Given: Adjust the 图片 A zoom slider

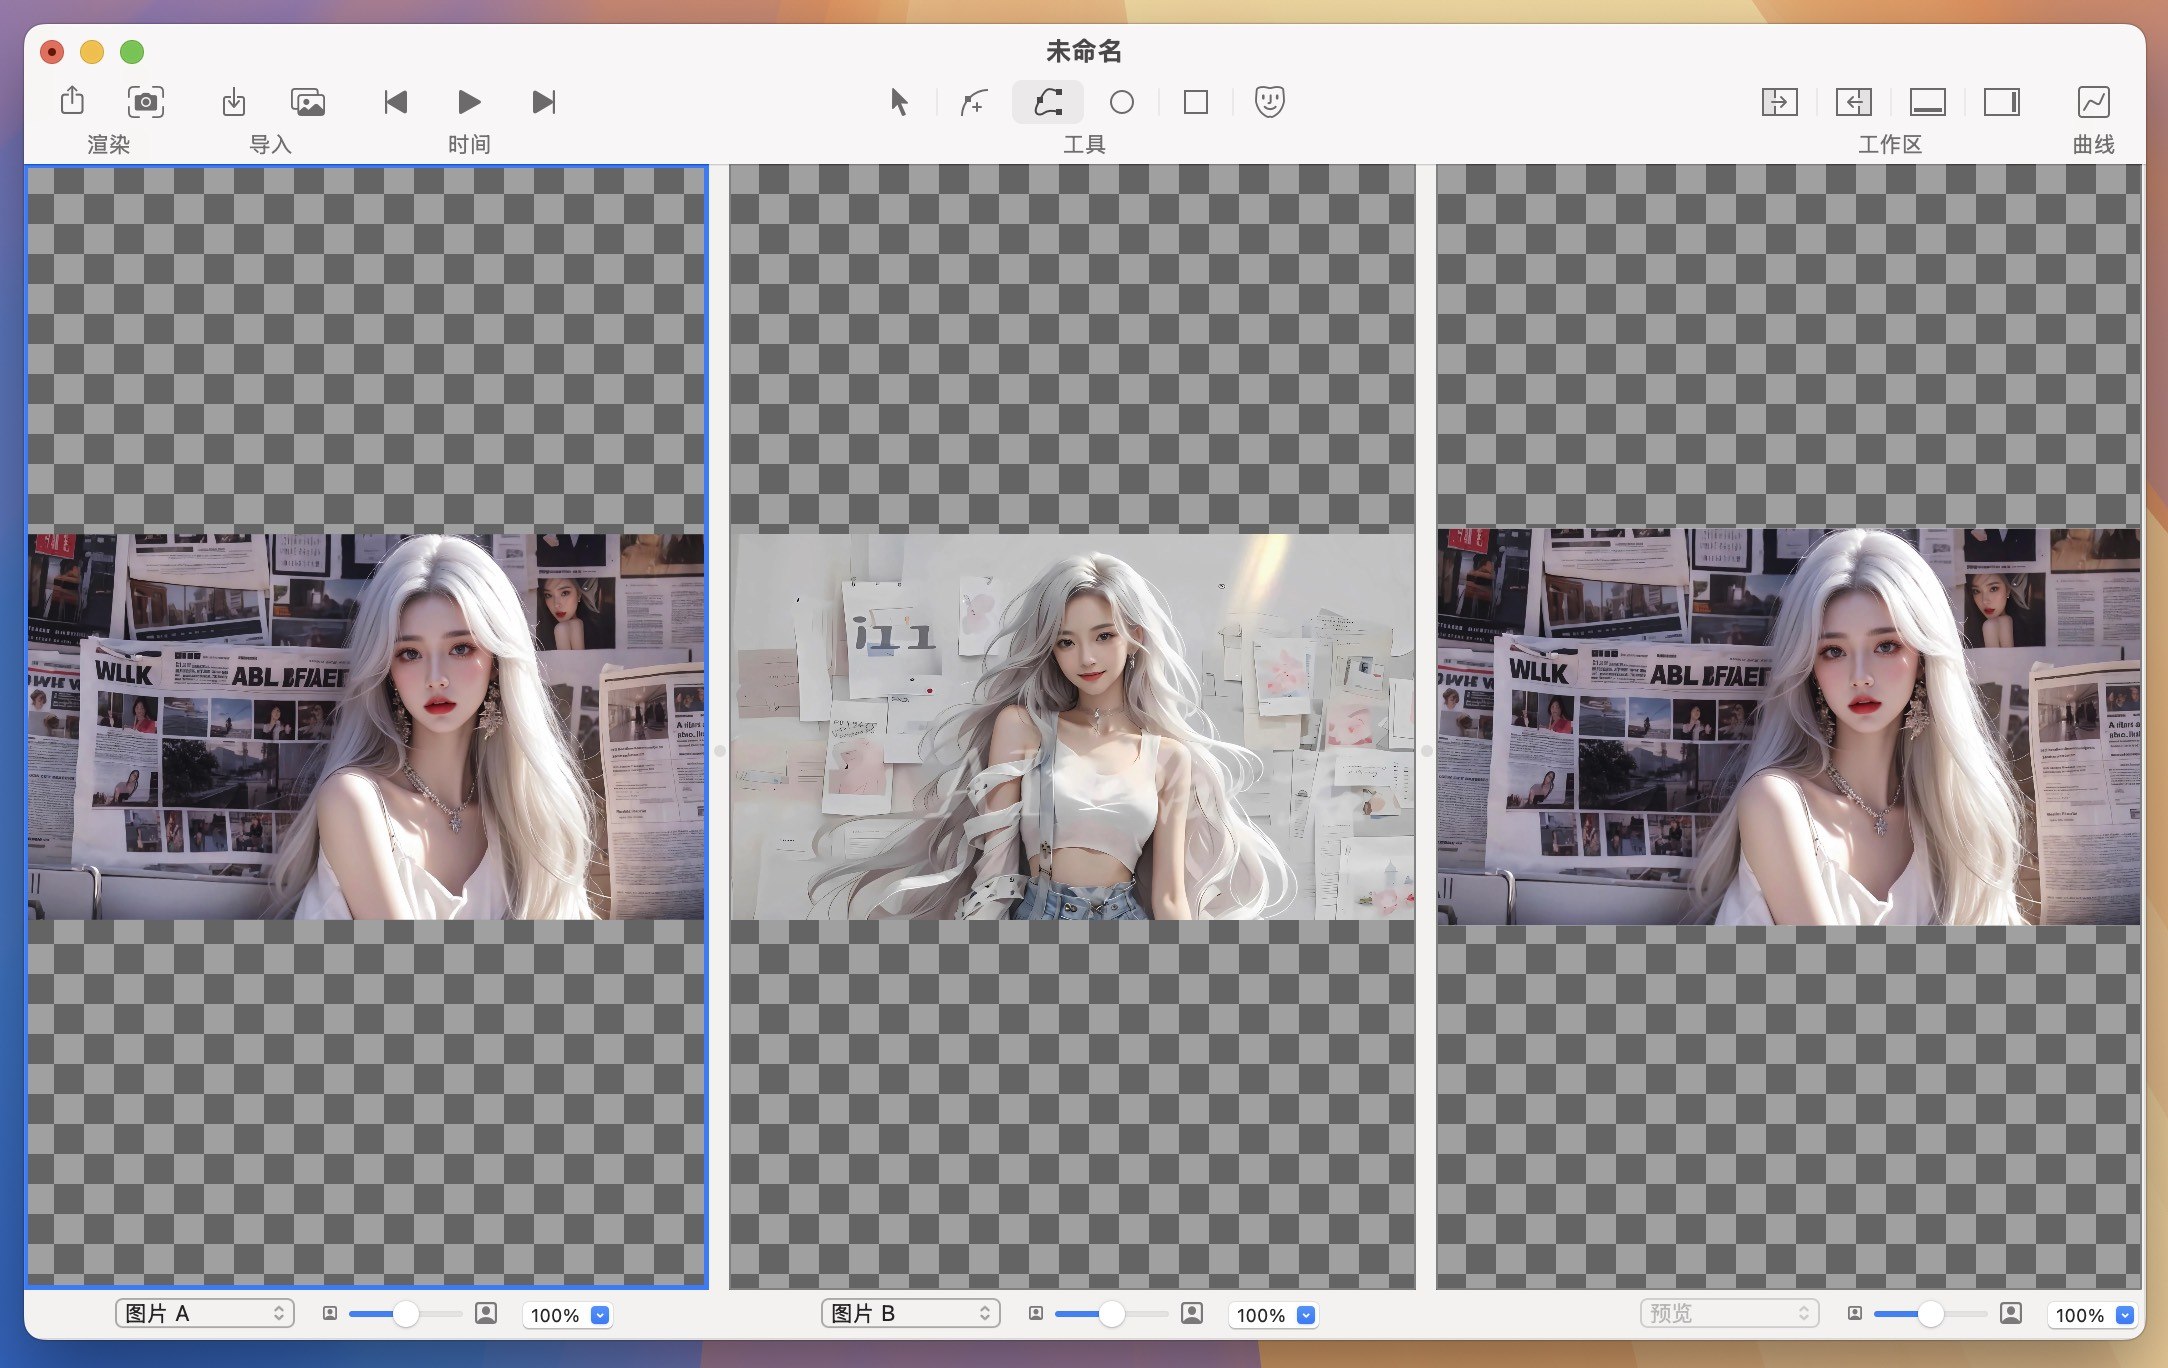Looking at the screenshot, I should [405, 1314].
